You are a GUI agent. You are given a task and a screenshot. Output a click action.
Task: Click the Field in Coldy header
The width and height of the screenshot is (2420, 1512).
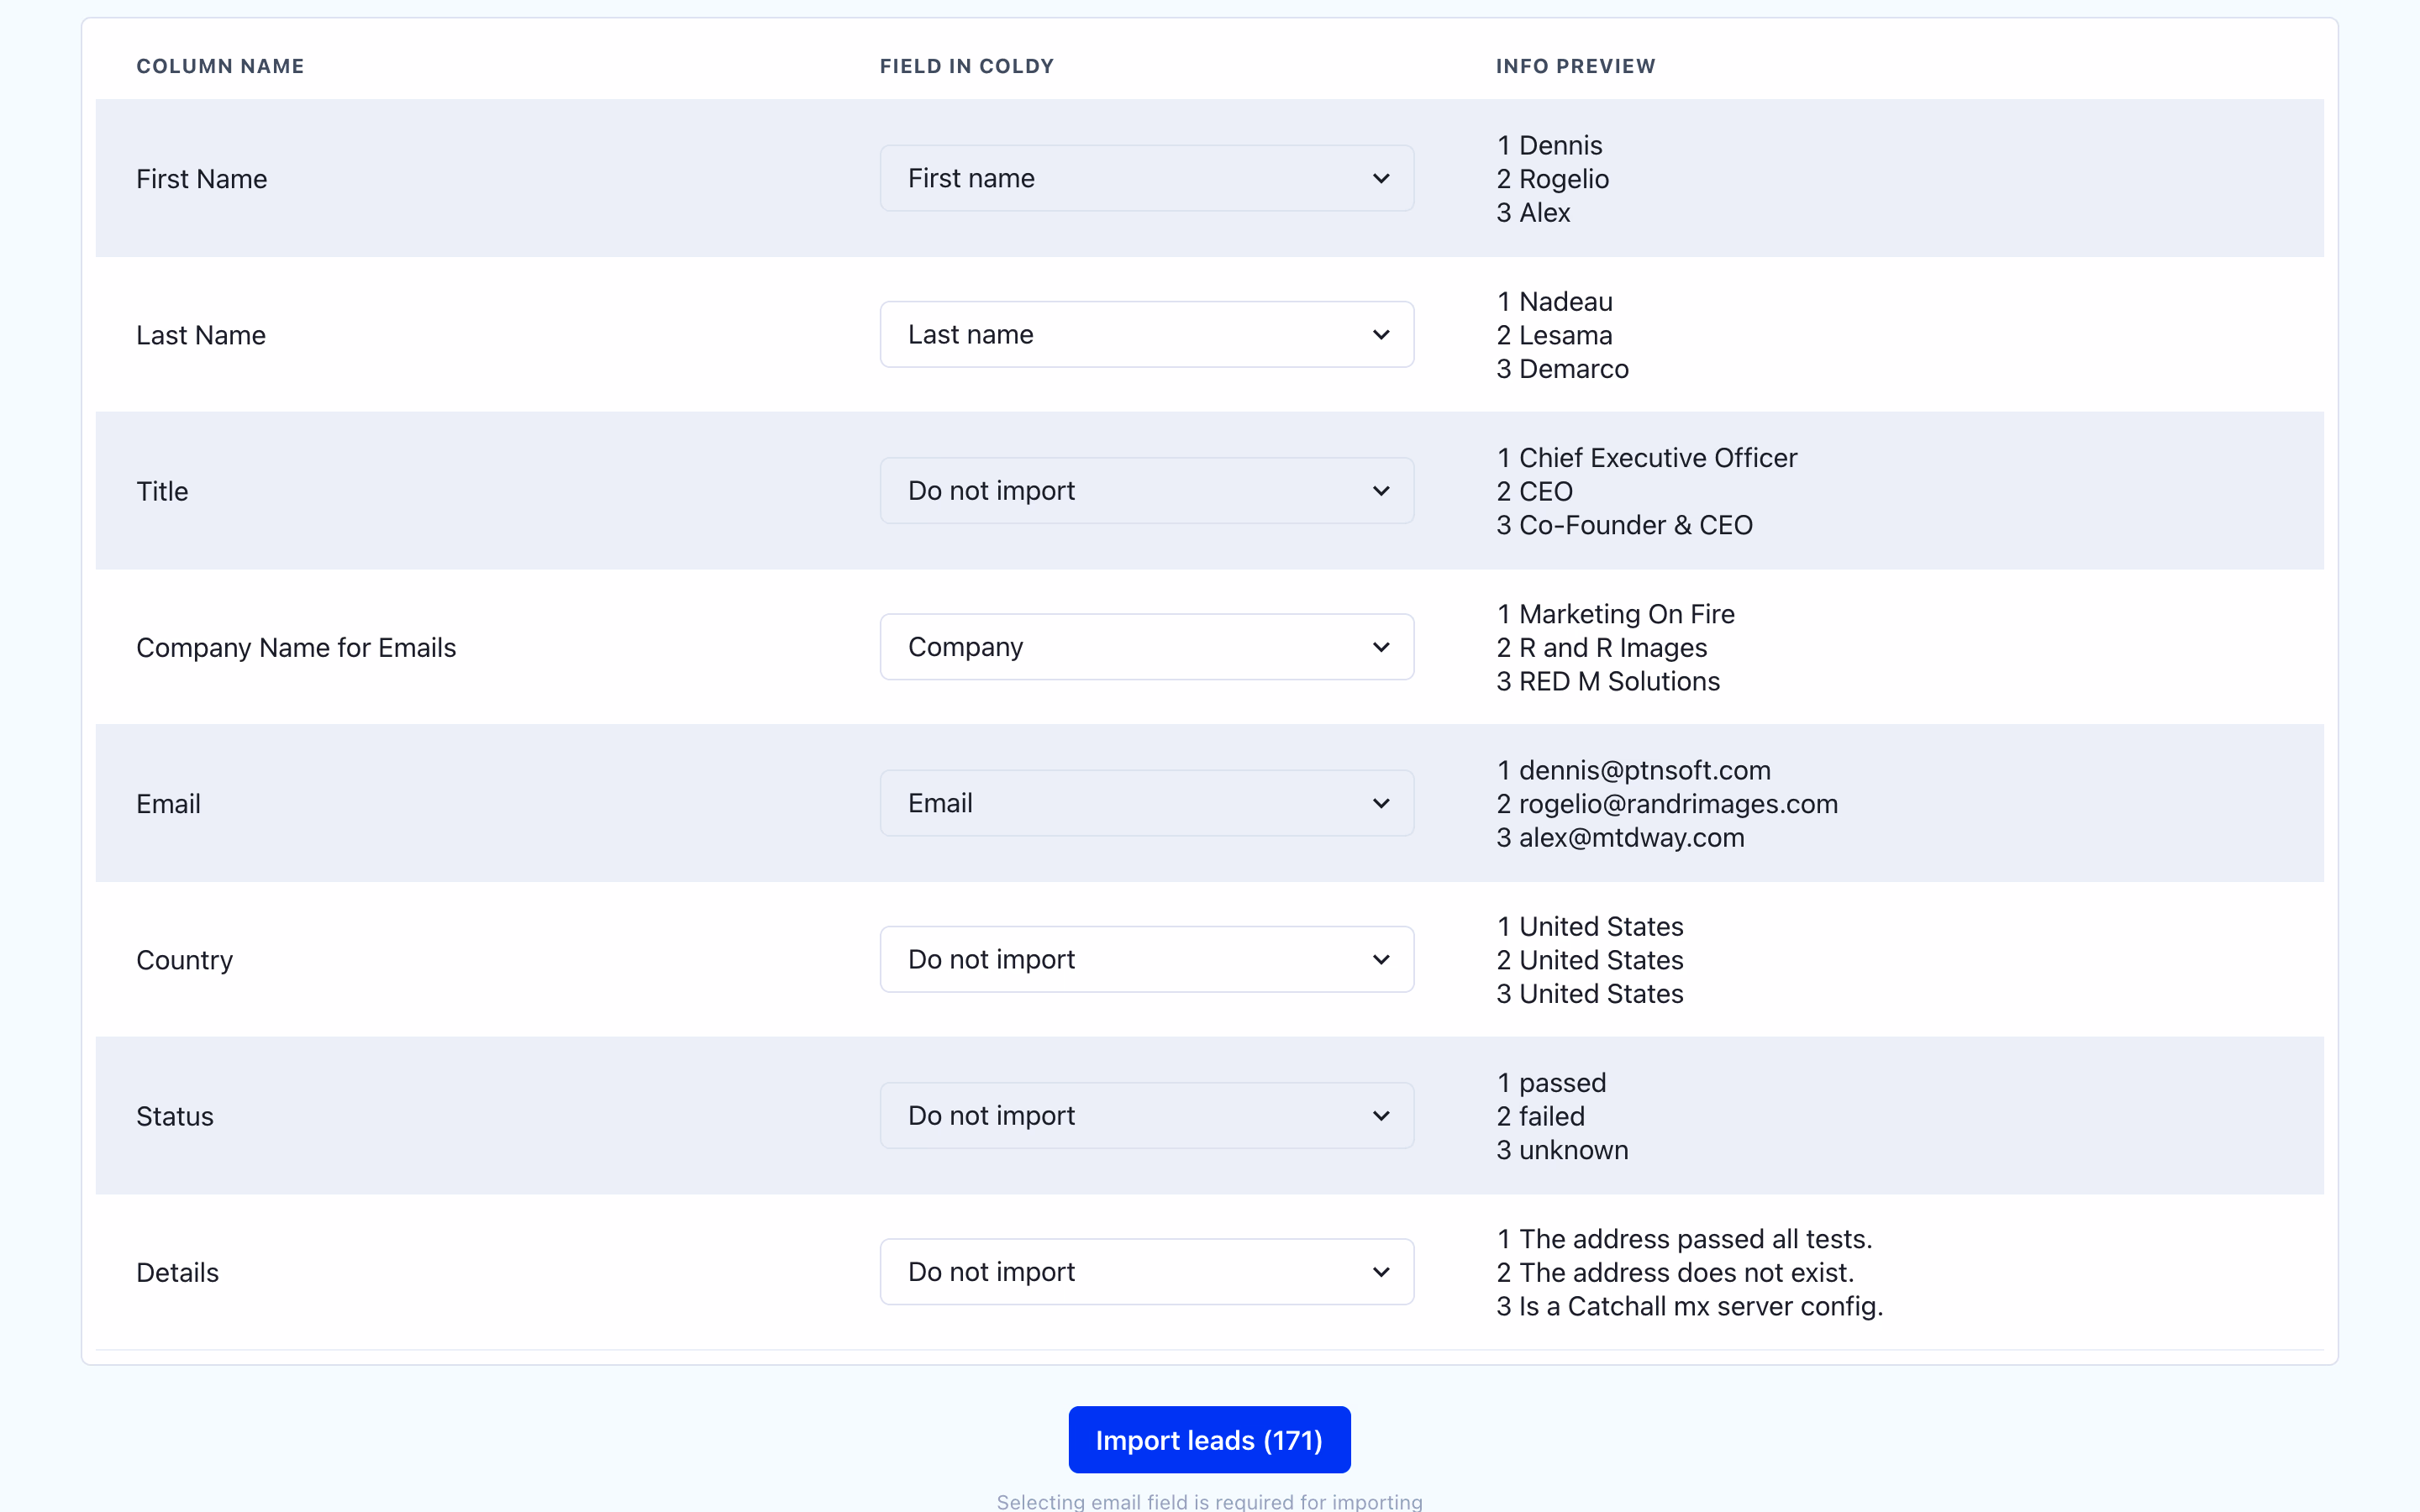tap(966, 66)
